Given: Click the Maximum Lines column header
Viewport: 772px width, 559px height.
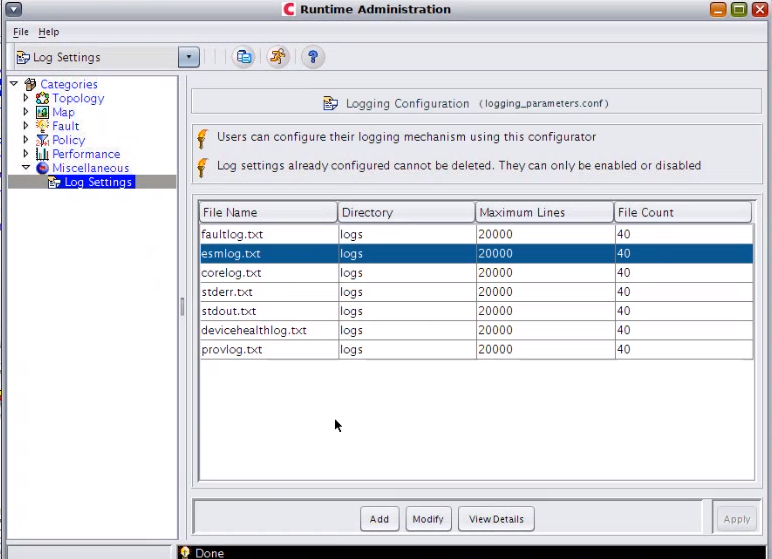Looking at the screenshot, I should [545, 212].
